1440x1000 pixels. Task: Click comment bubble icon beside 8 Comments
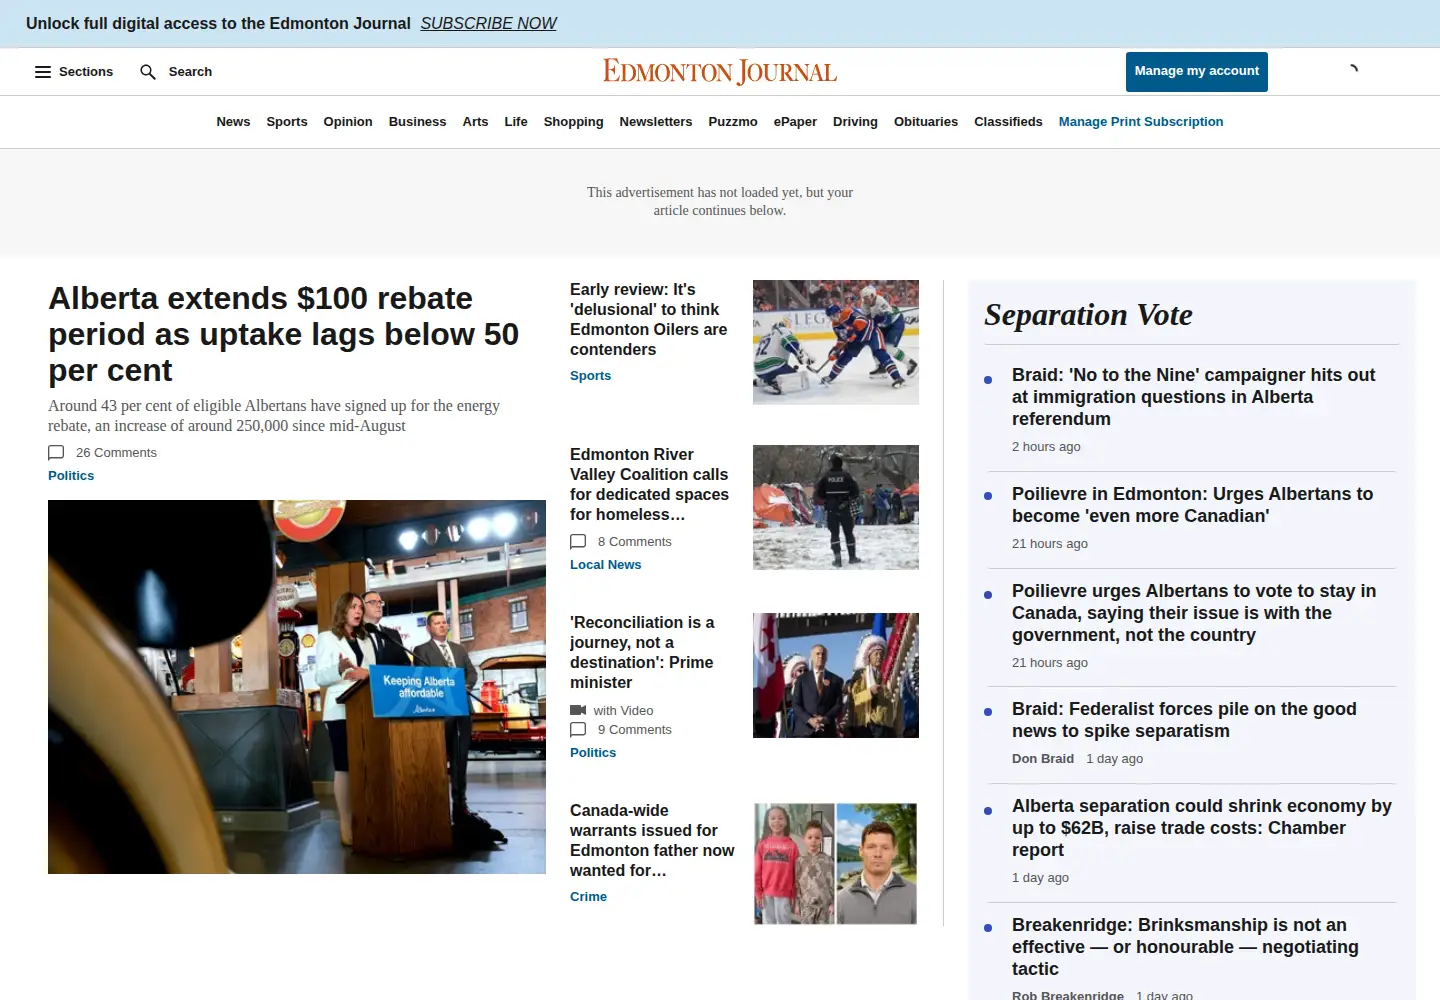(578, 542)
